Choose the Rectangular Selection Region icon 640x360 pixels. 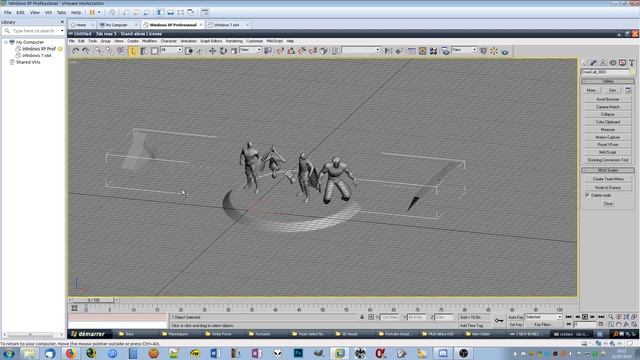154,51
